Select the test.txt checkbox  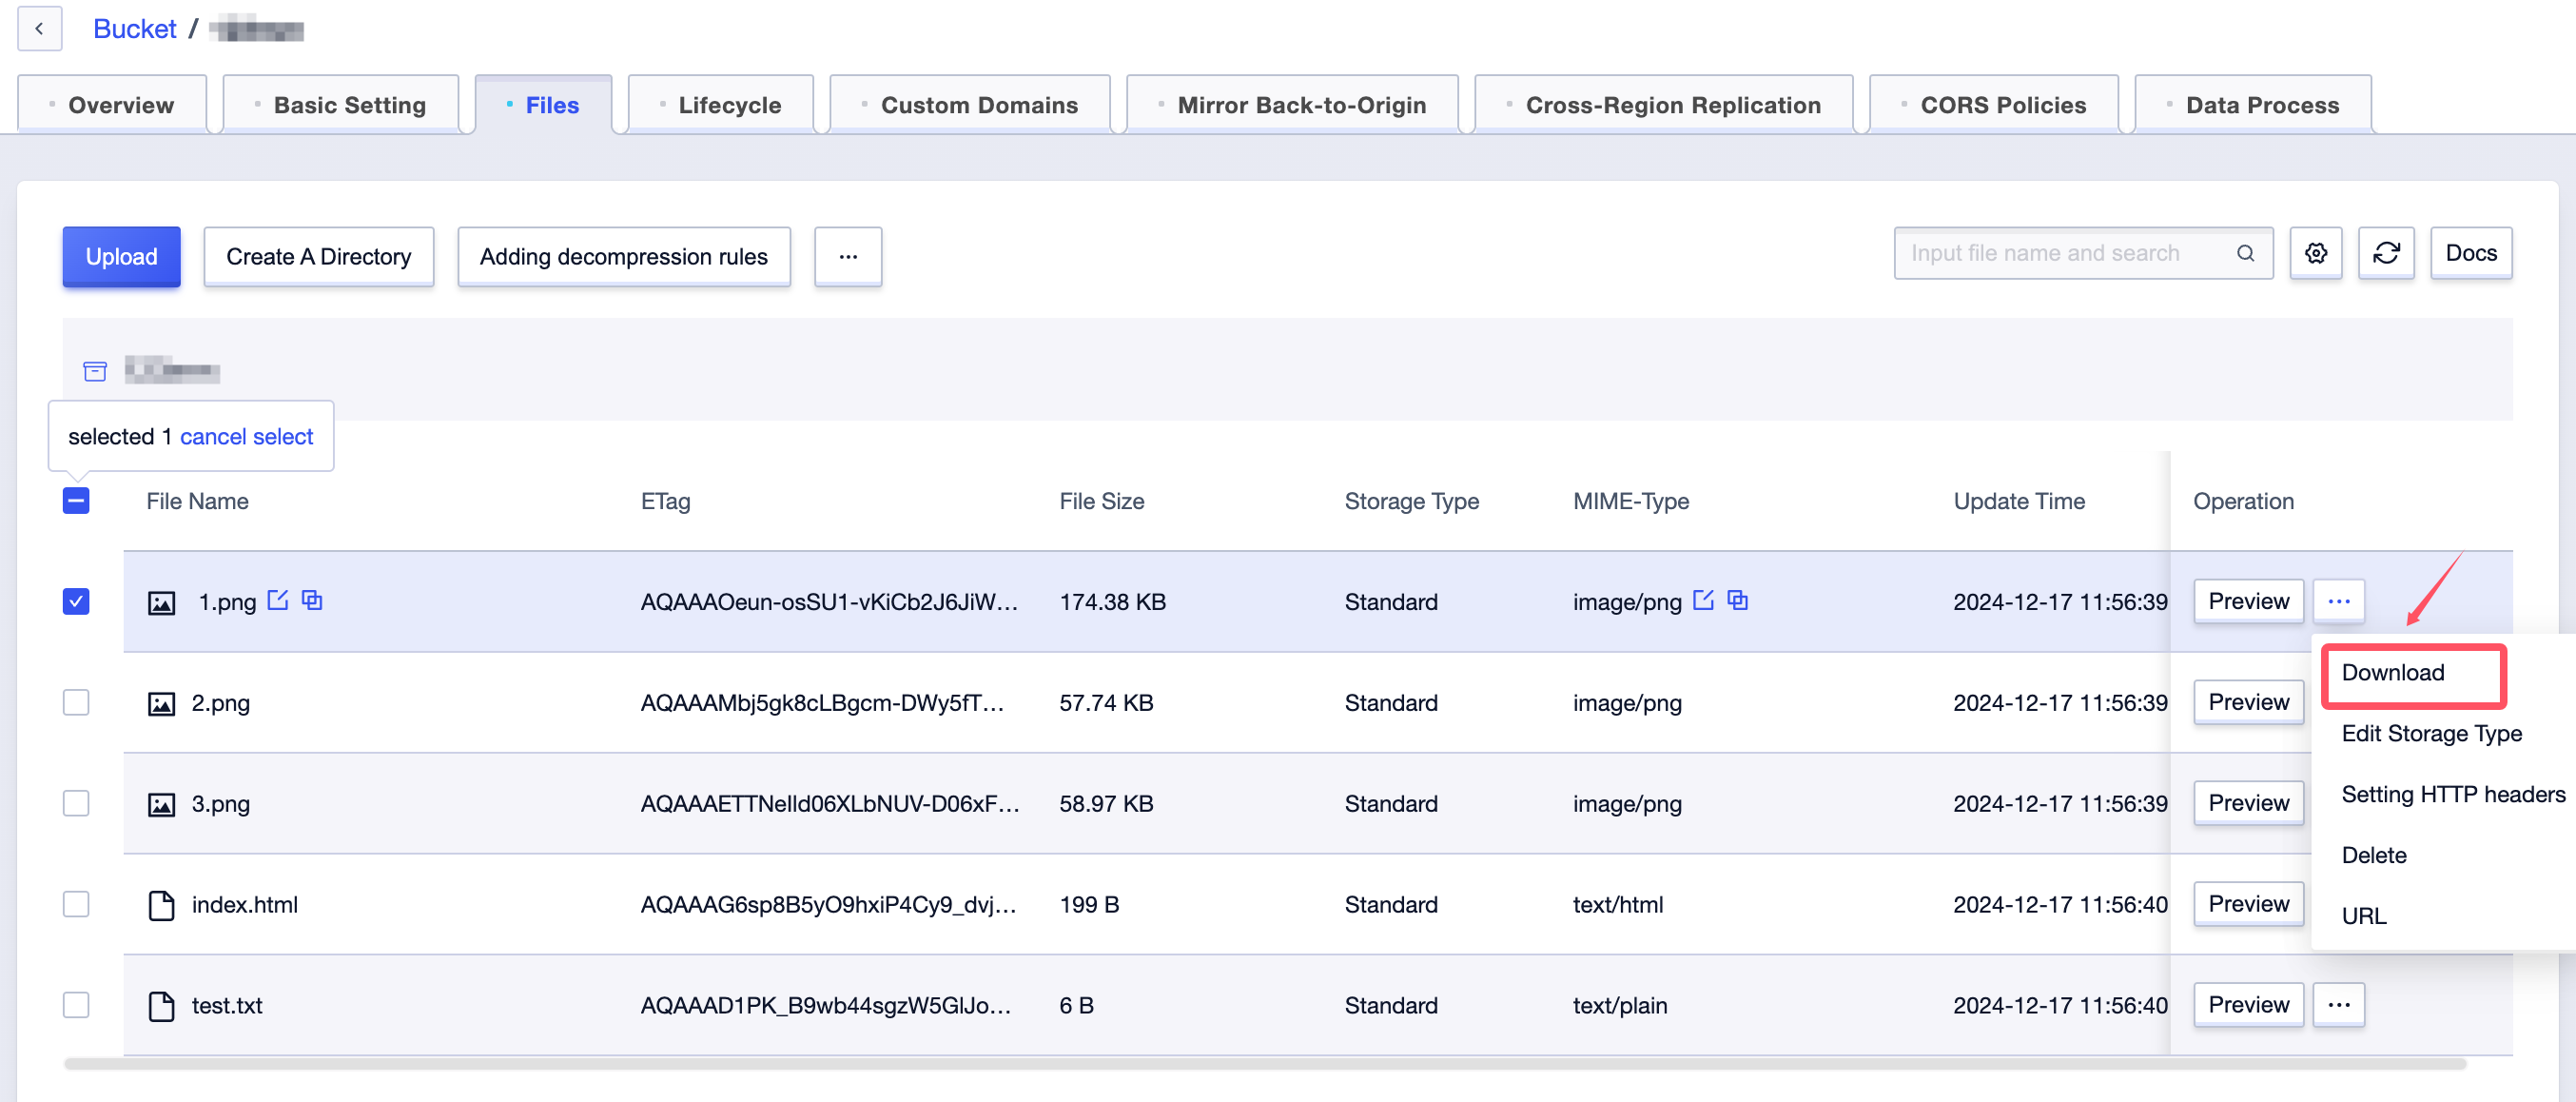tap(76, 1004)
